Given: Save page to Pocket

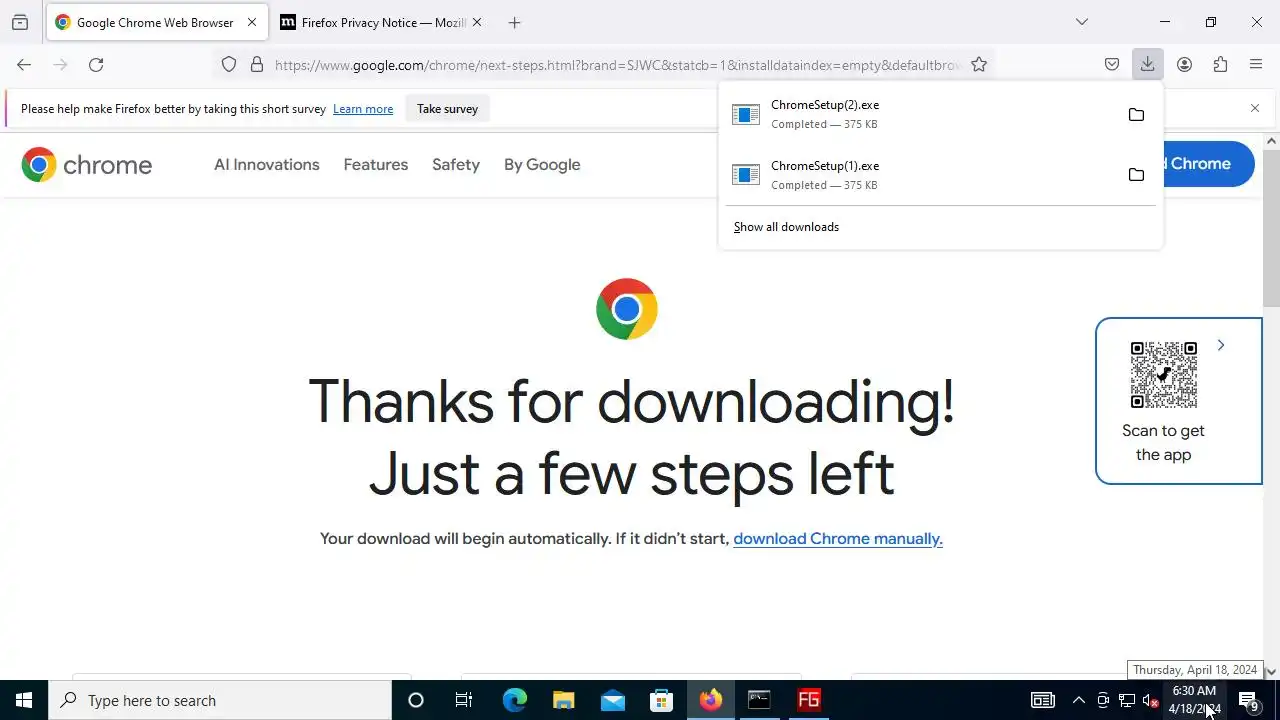Looking at the screenshot, I should (x=1112, y=65).
